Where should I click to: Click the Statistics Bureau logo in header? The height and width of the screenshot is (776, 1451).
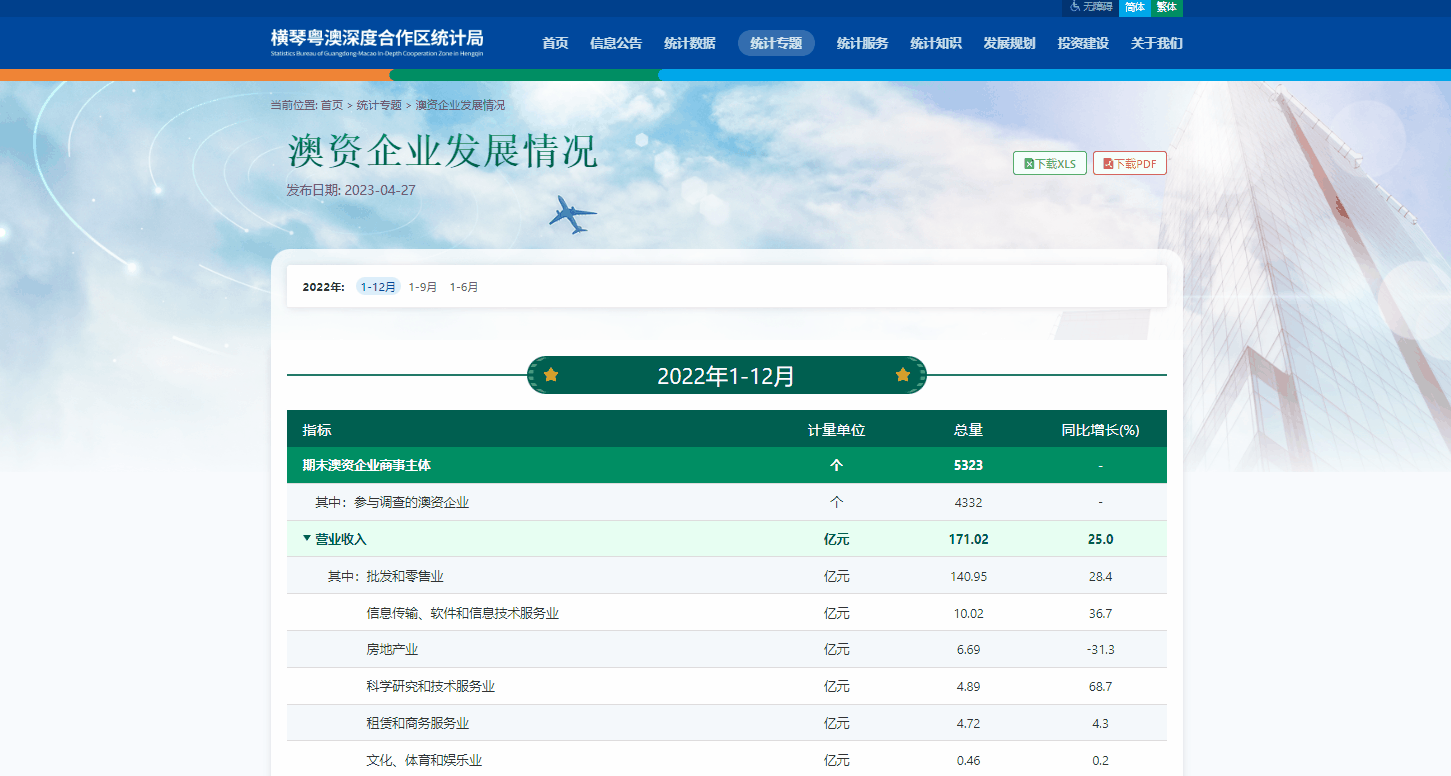coord(377,42)
